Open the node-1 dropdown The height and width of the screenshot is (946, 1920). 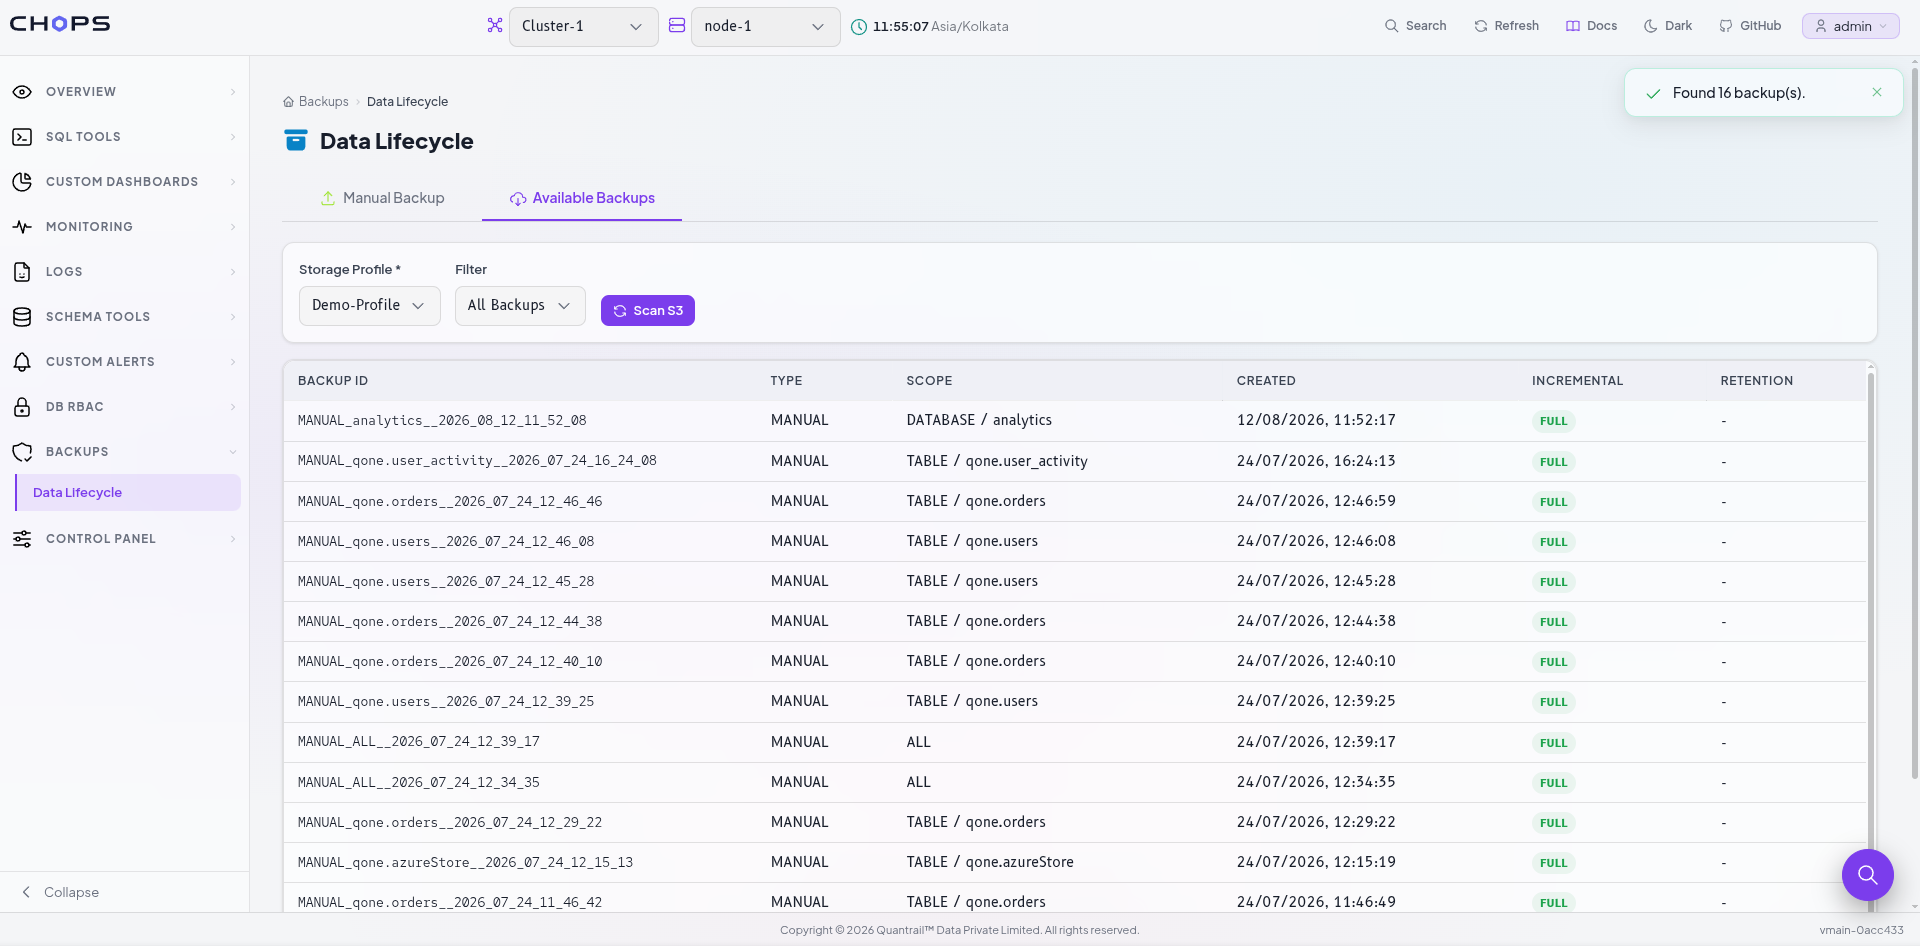pyautogui.click(x=765, y=26)
